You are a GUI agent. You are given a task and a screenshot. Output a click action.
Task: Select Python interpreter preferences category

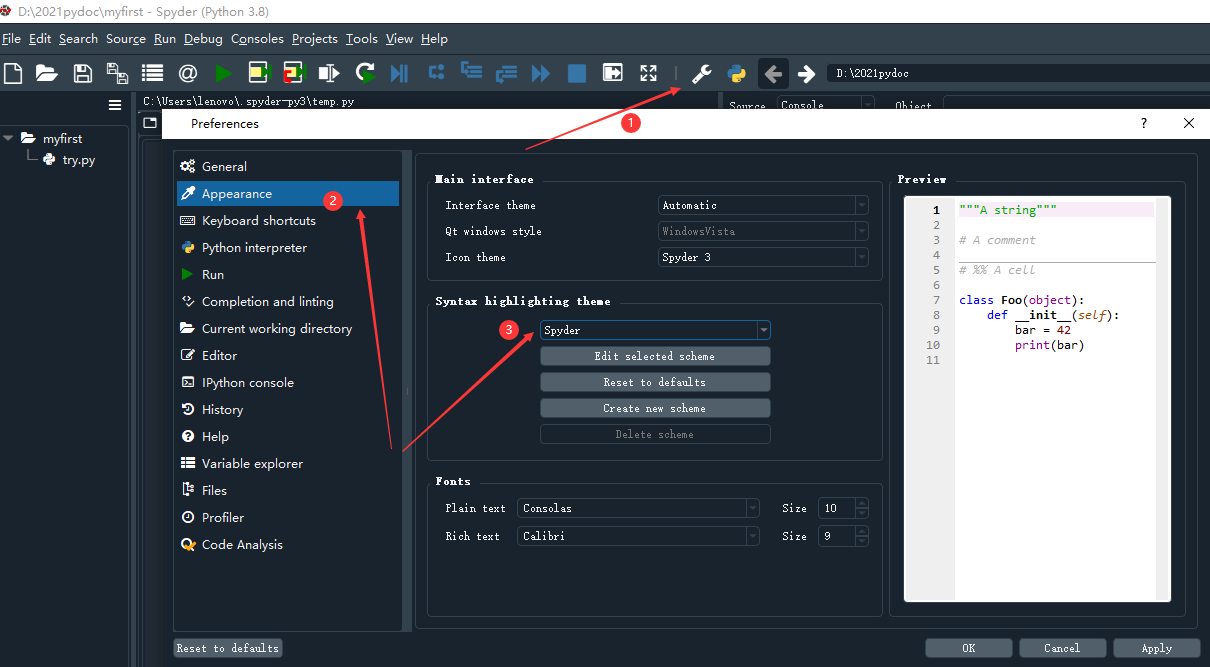[287, 248]
